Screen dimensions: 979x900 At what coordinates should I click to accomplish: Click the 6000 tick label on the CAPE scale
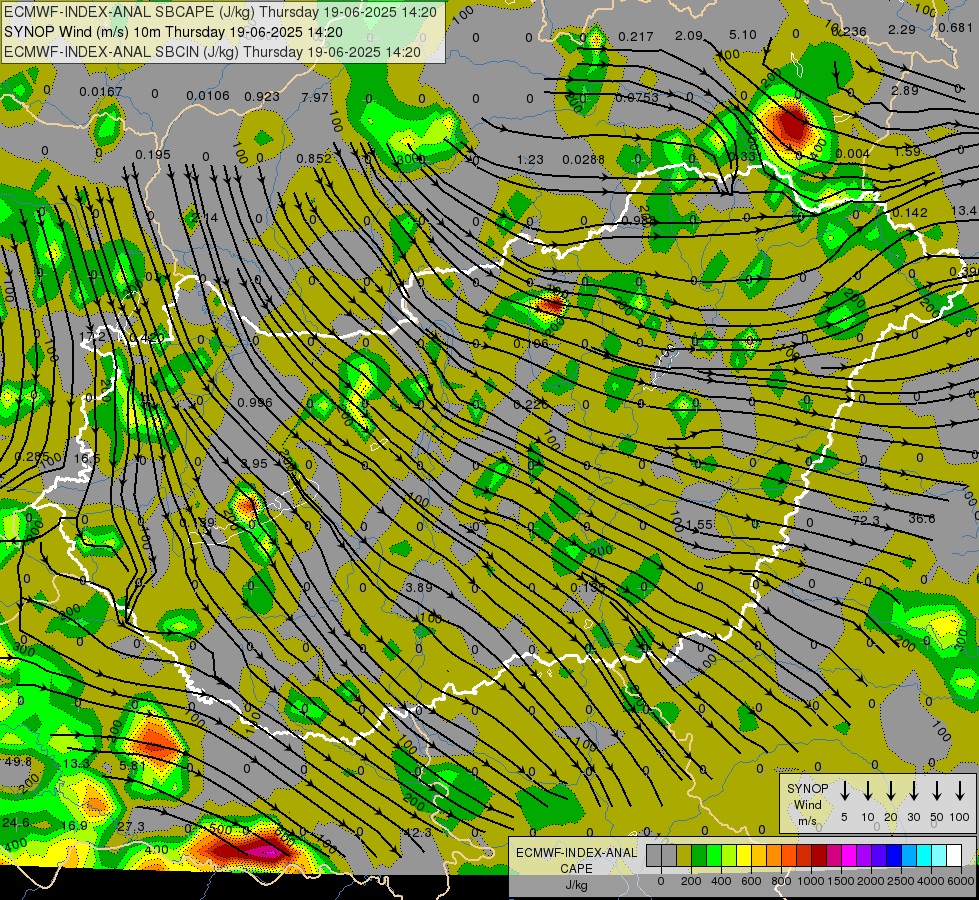(x=961, y=881)
